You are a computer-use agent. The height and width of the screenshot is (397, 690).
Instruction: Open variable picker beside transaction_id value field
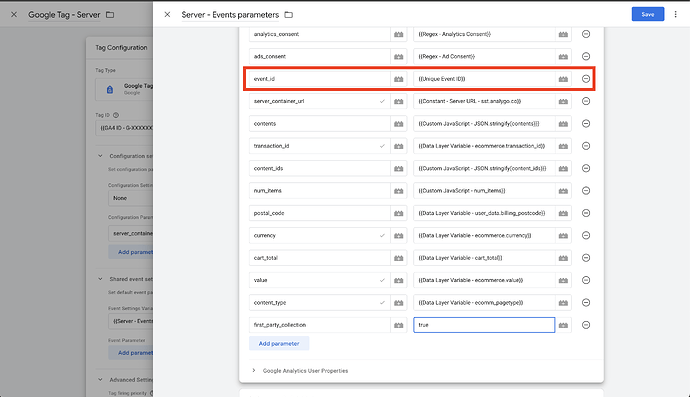coord(563,146)
